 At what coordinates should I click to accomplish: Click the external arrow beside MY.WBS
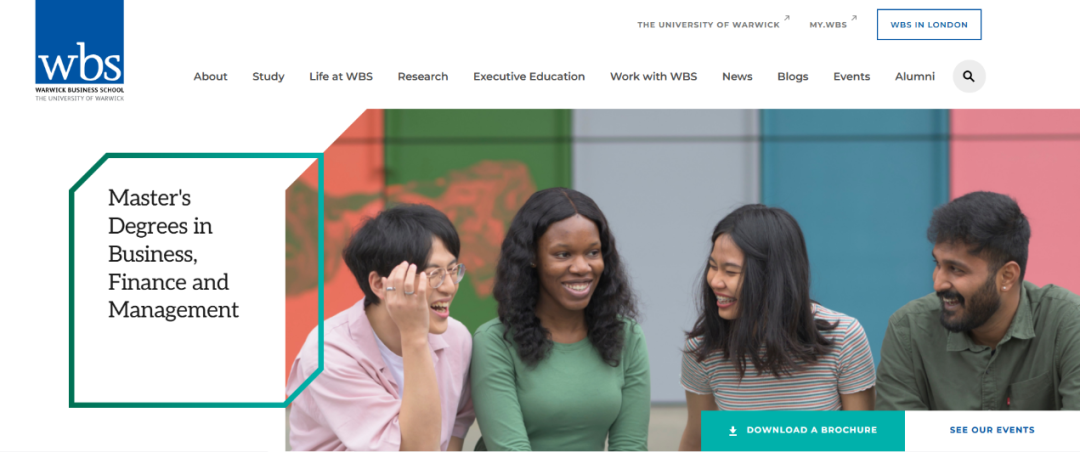[854, 19]
